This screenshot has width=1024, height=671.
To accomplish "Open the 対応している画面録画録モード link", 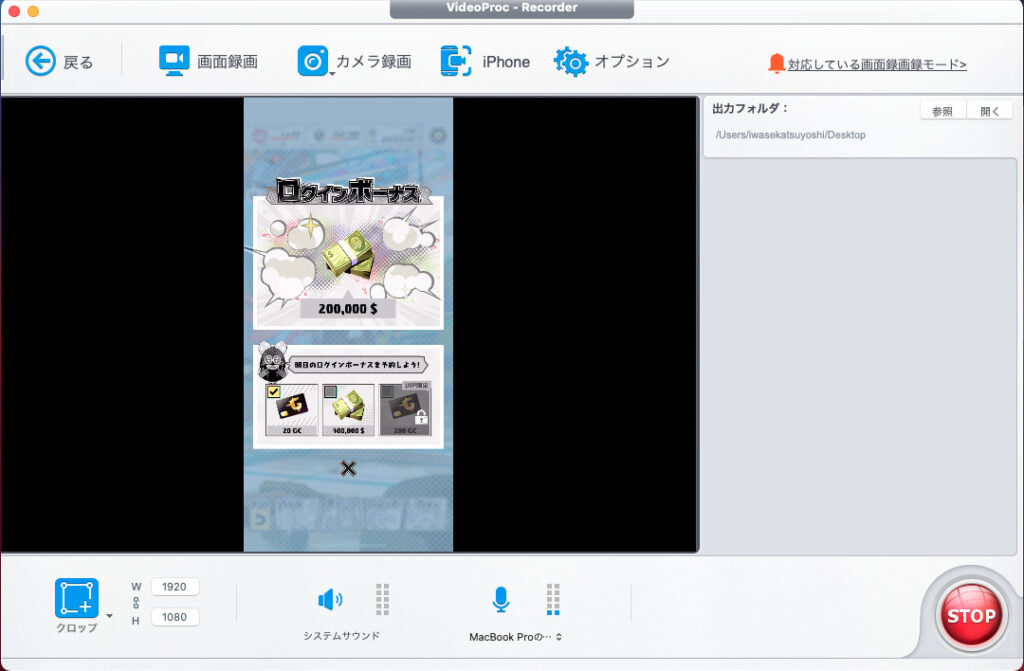I will pos(876,64).
